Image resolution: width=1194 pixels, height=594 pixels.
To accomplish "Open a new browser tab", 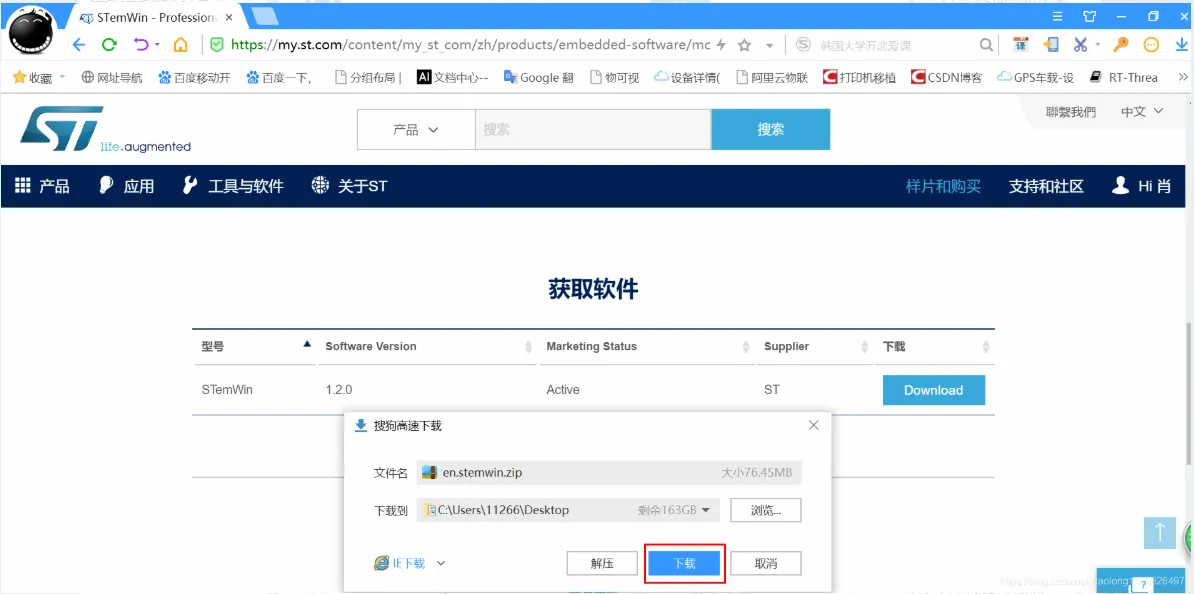I will [264, 16].
